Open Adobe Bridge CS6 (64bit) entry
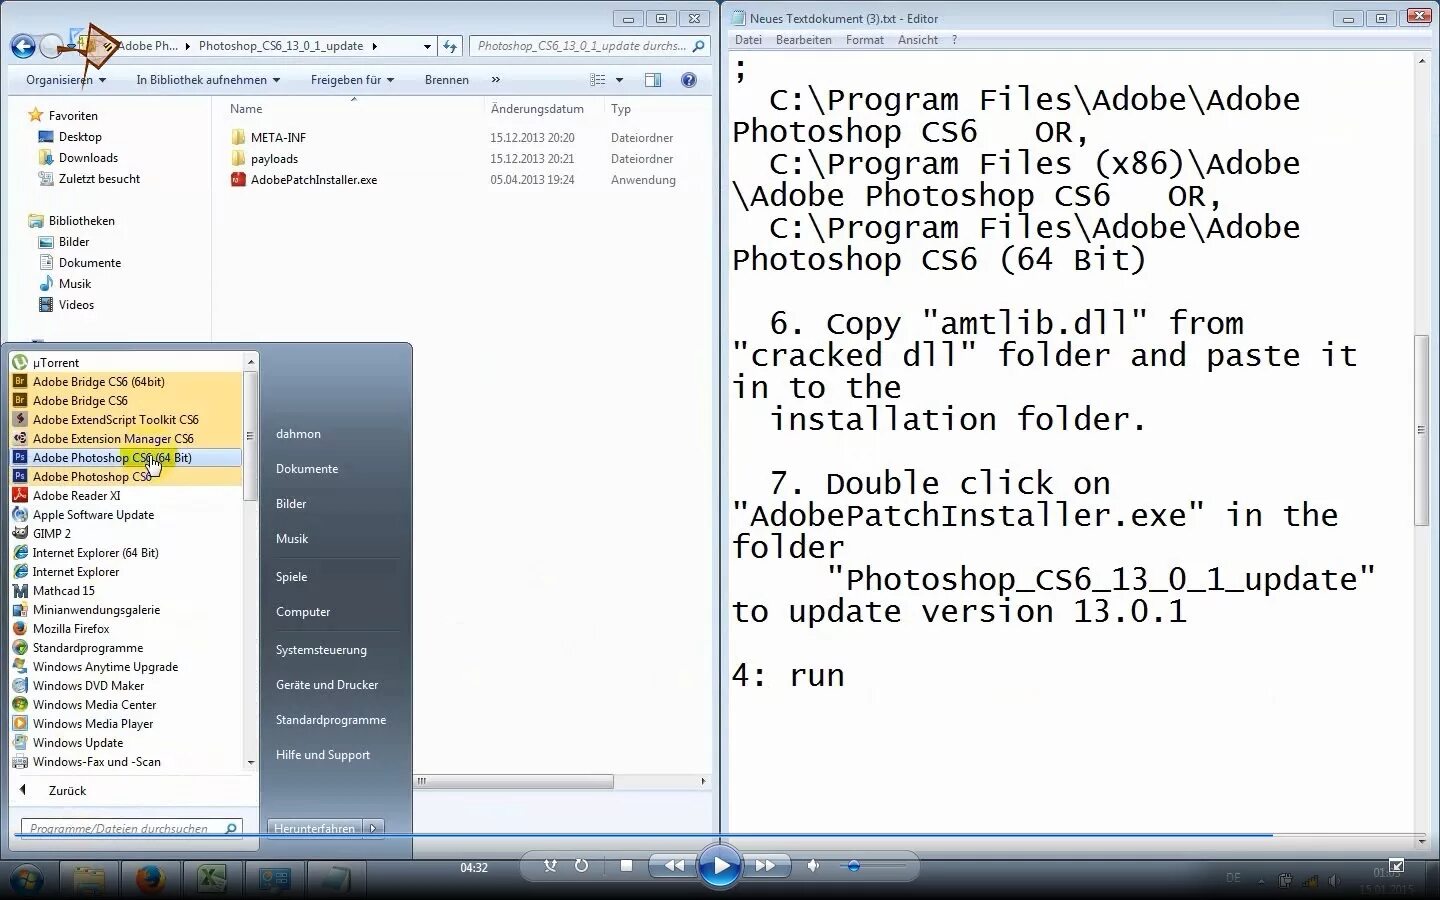 click(126, 382)
